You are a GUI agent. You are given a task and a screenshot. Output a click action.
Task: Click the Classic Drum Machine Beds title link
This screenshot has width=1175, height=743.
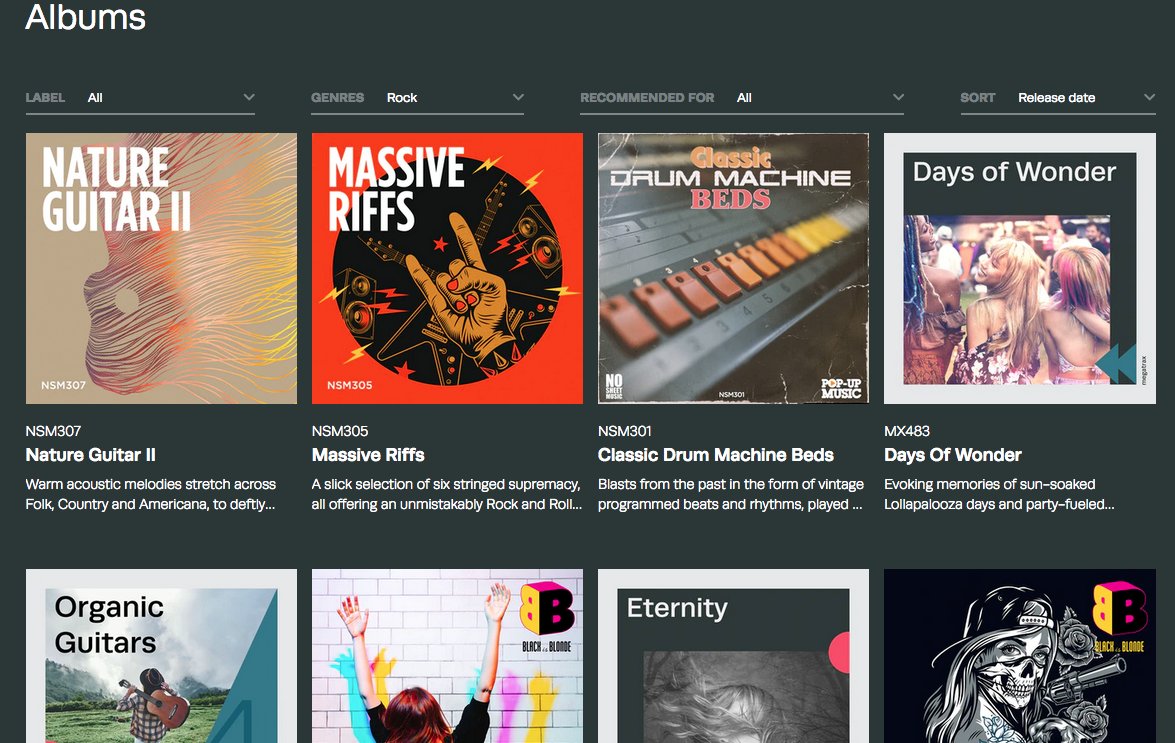tap(716, 455)
